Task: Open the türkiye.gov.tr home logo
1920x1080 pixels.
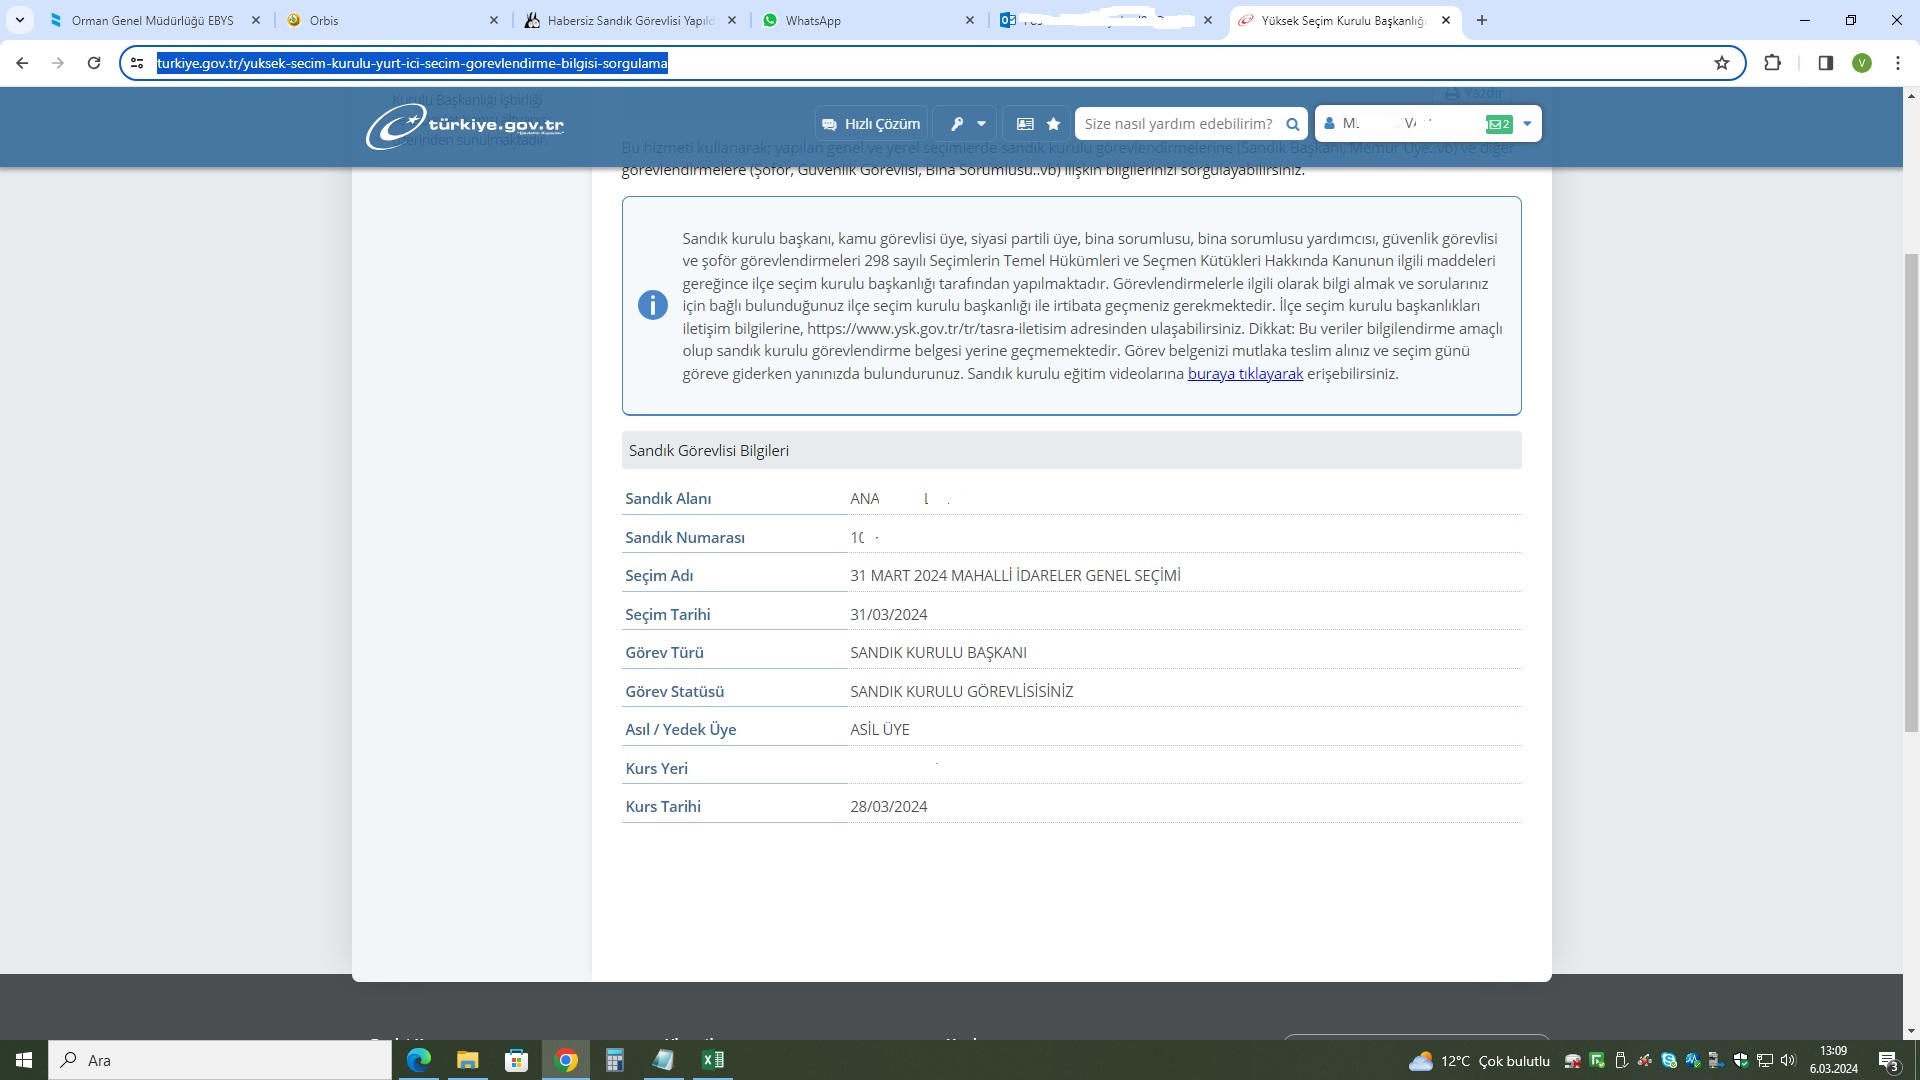Action: pyautogui.click(x=465, y=126)
